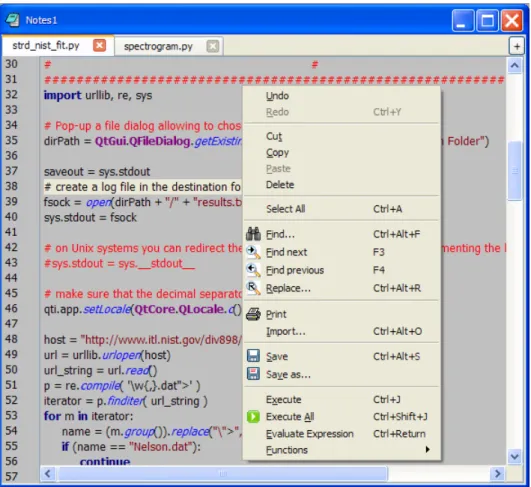Image resolution: width=531 pixels, height=487 pixels.
Task: Choose Select All in the context menu
Action: [x=342, y=209]
